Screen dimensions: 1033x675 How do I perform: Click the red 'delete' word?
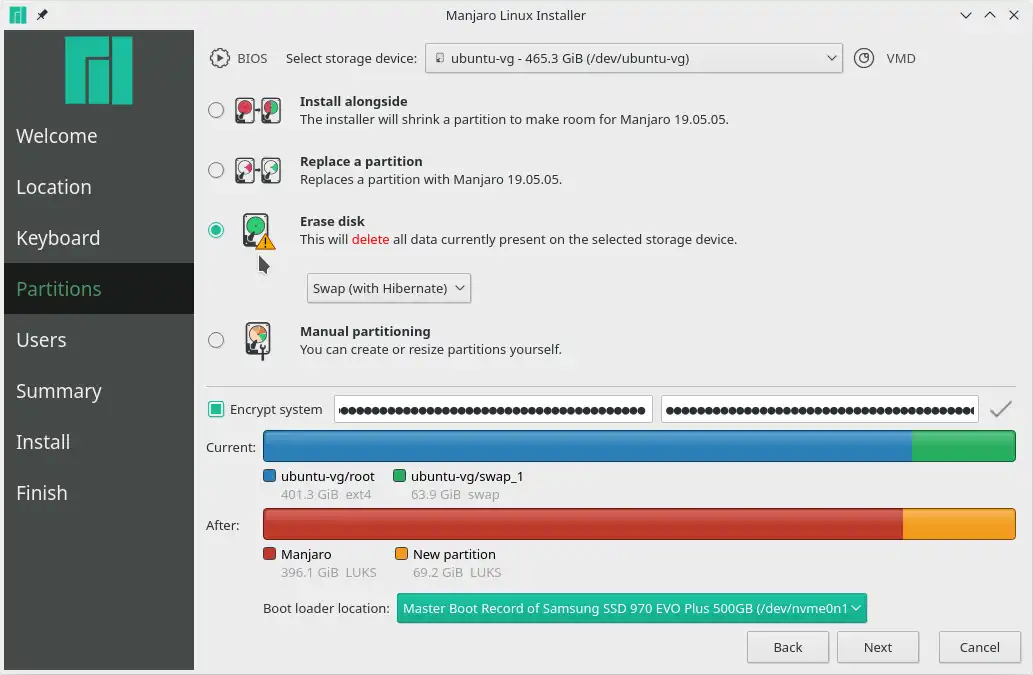370,240
